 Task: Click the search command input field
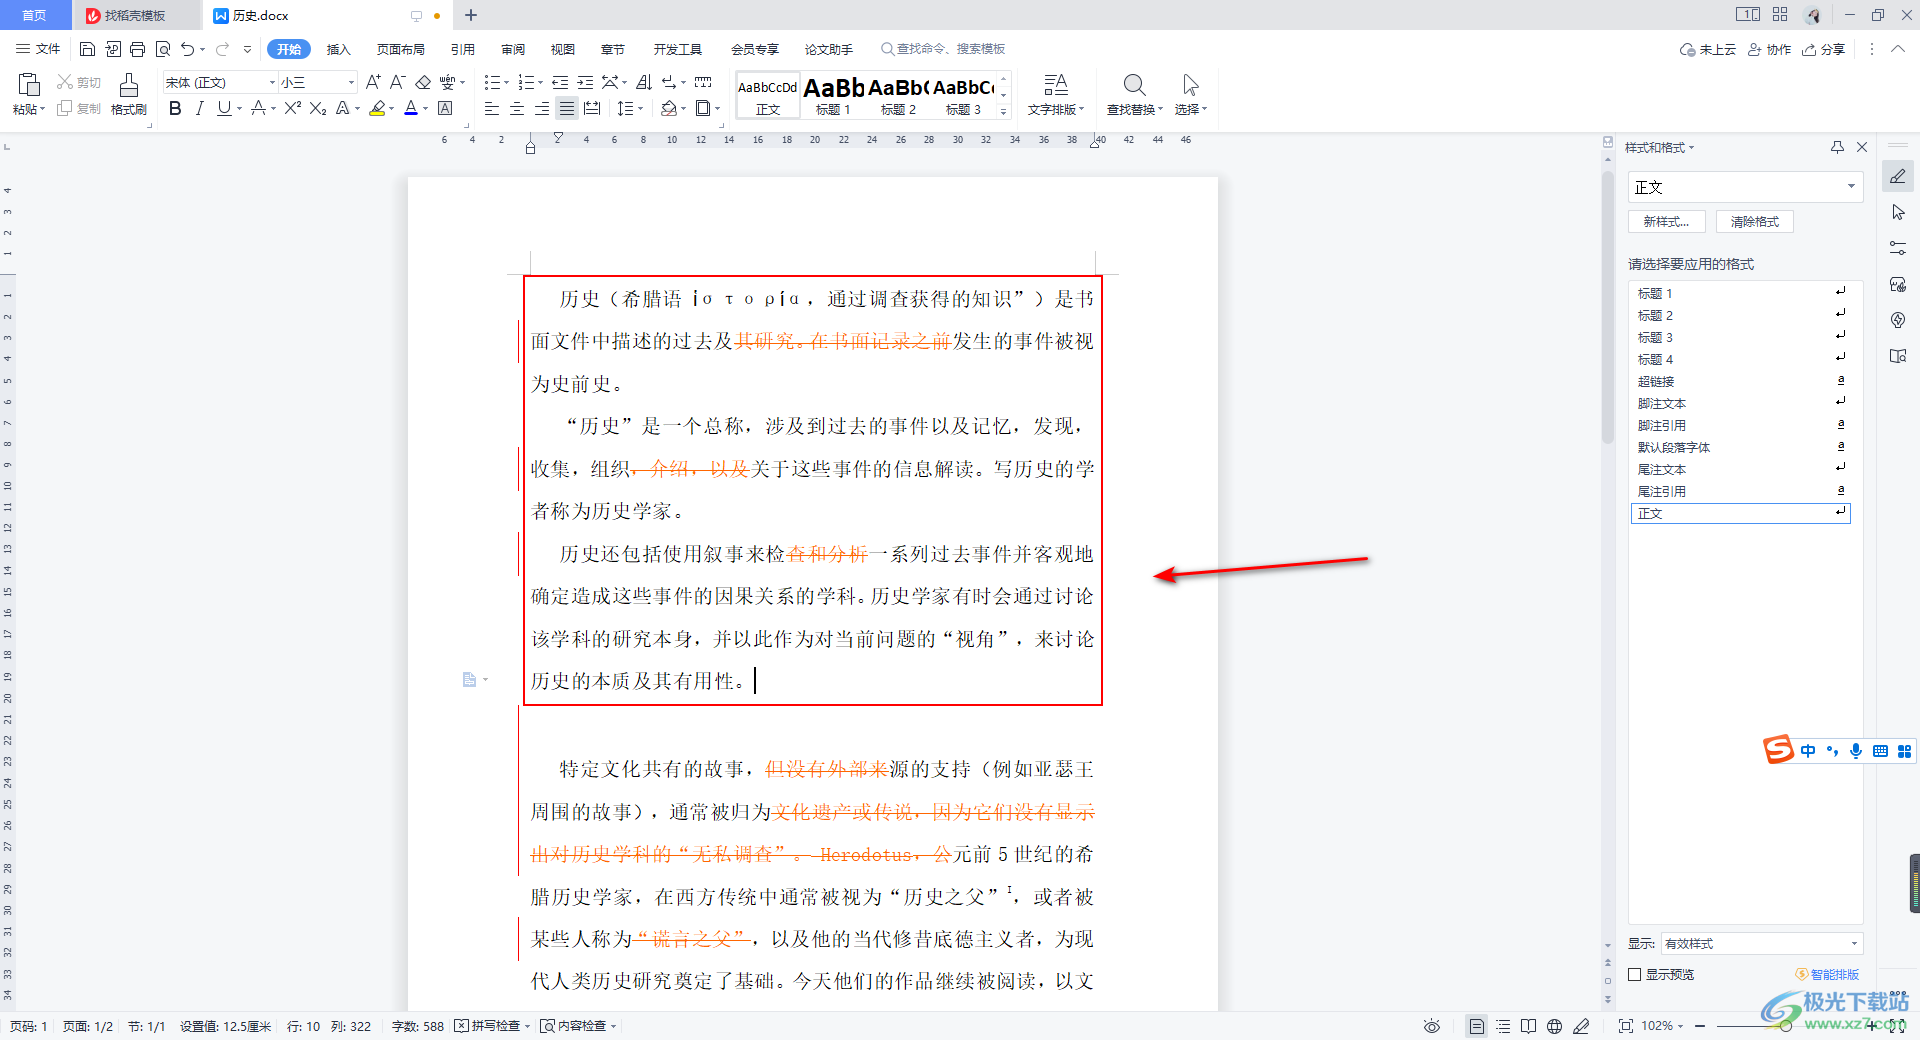[x=943, y=49]
